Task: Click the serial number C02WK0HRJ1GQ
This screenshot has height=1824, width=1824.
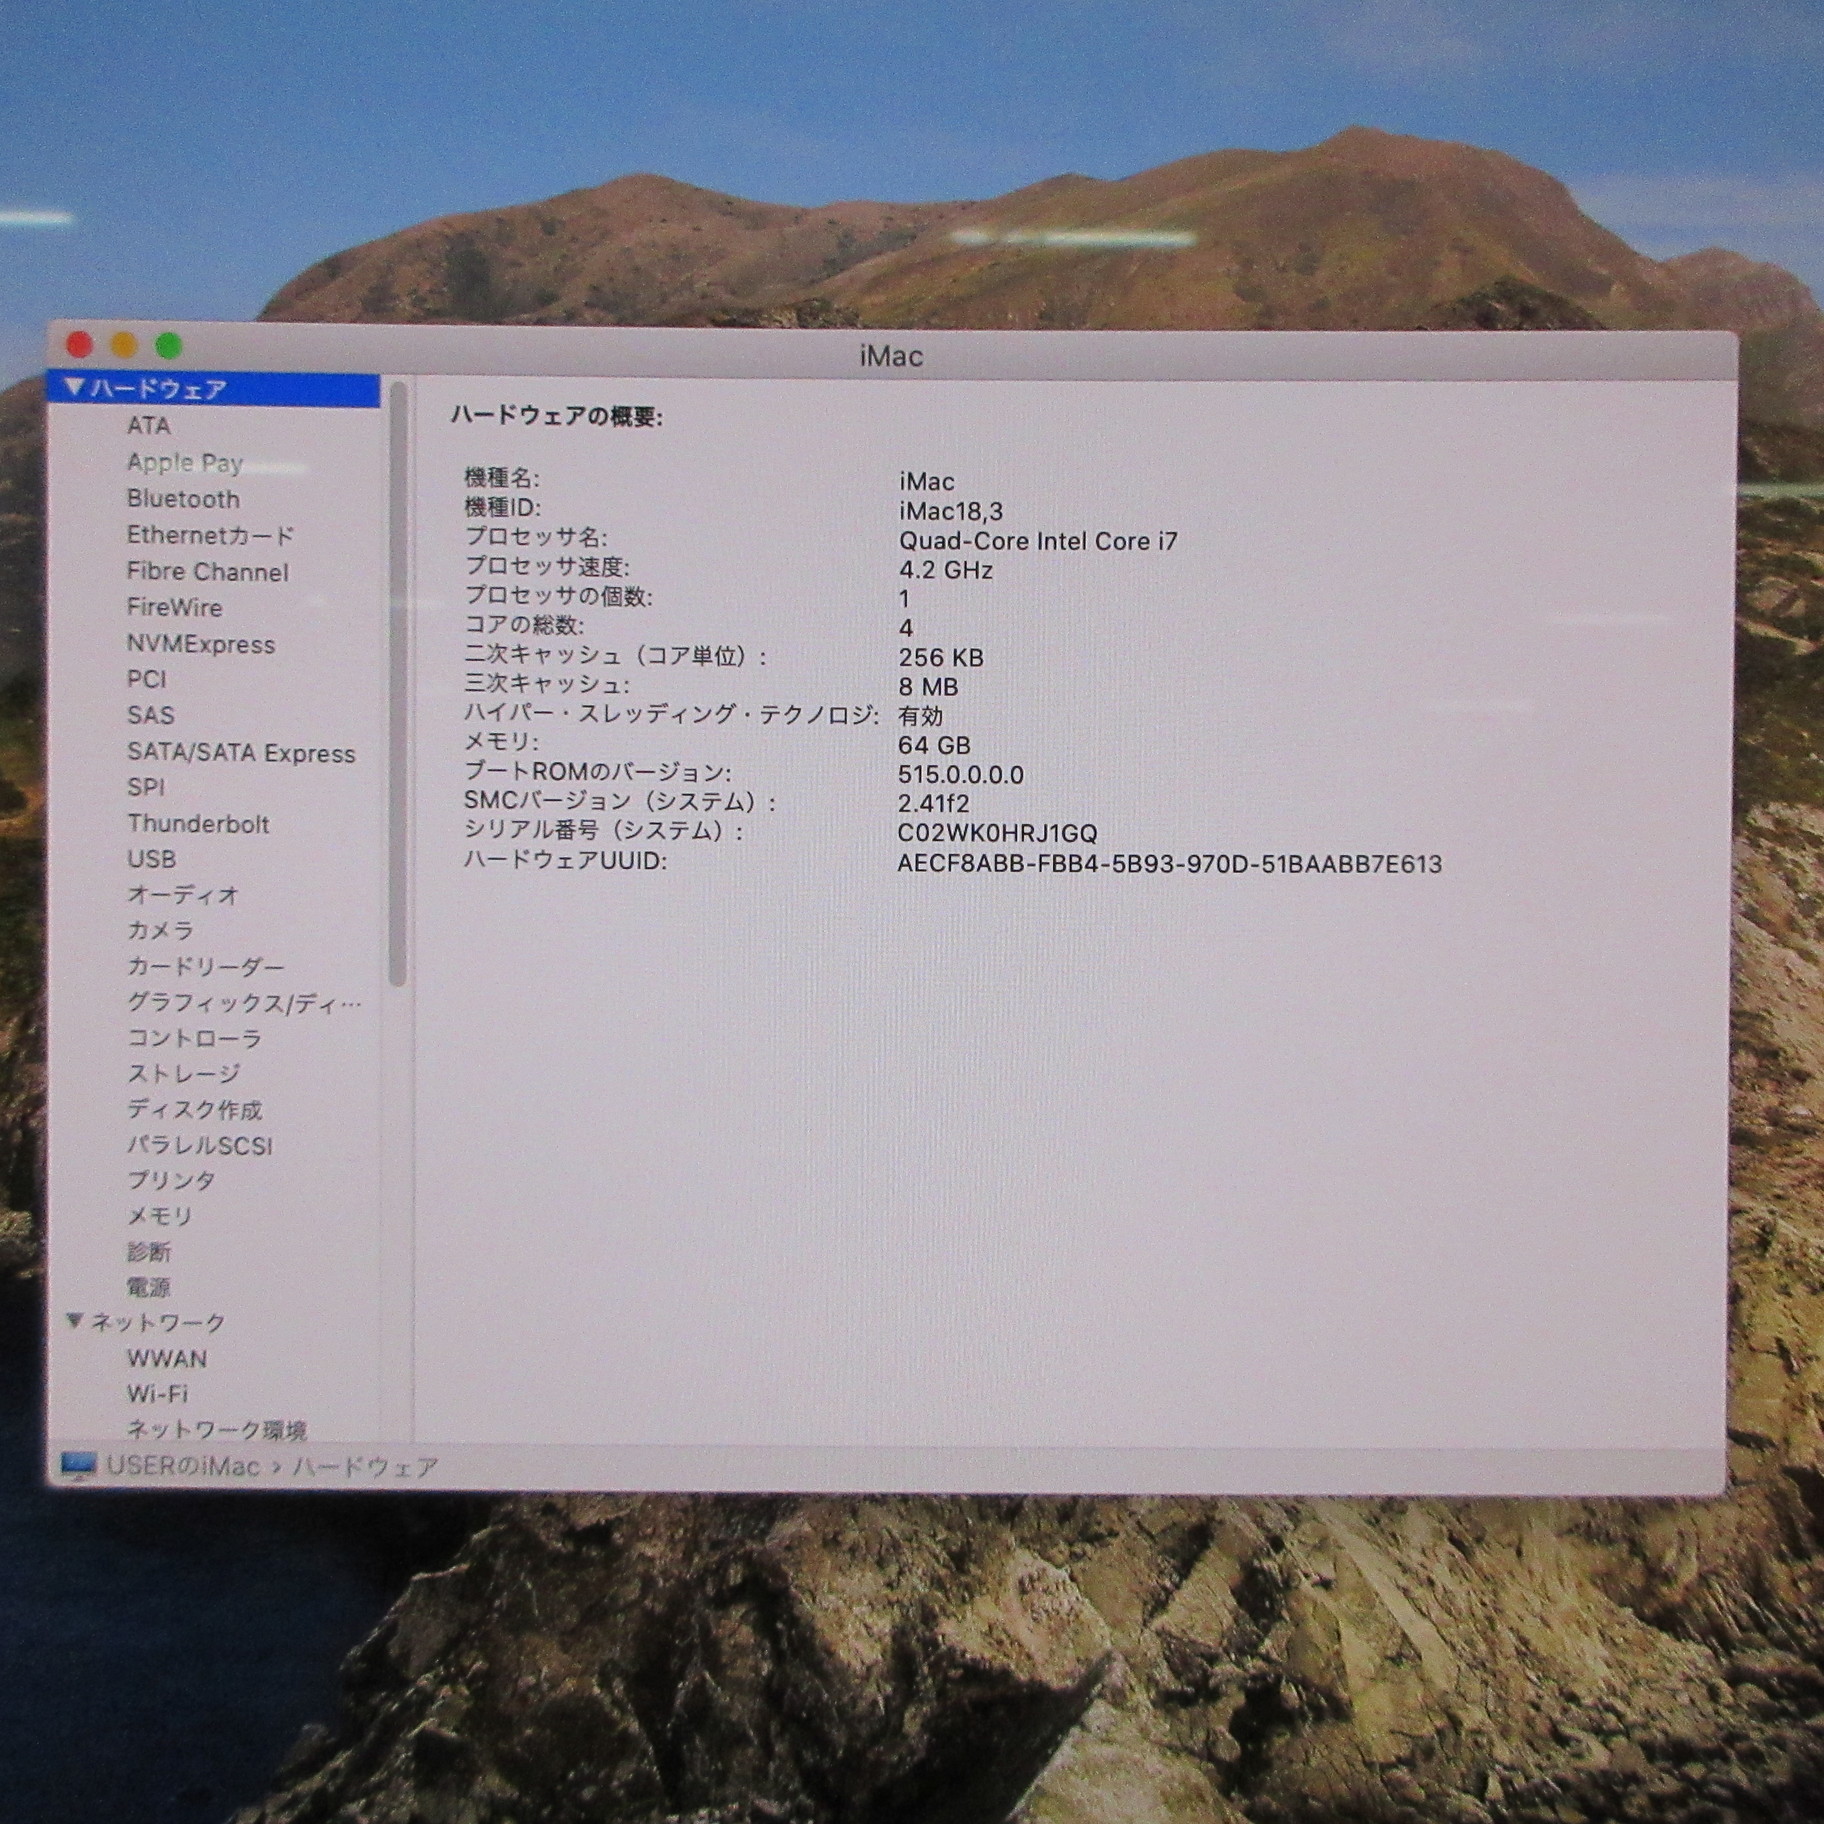Action: tap(997, 833)
